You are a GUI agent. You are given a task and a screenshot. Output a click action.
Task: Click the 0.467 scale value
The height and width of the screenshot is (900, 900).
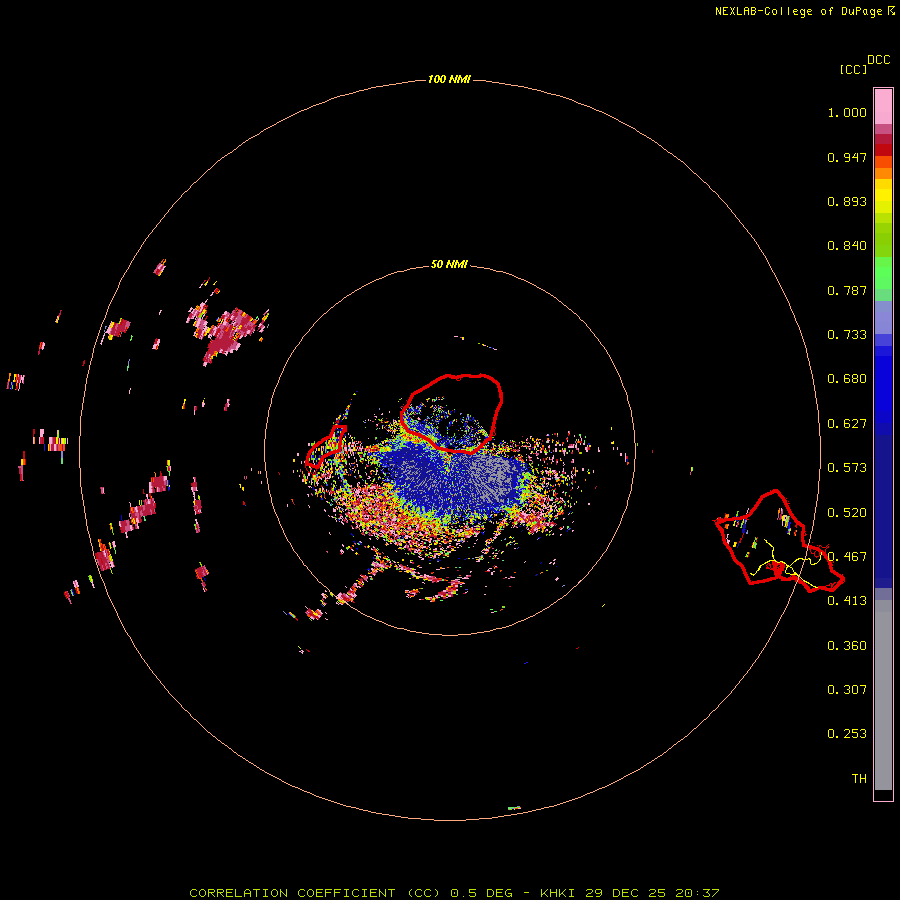pos(847,557)
